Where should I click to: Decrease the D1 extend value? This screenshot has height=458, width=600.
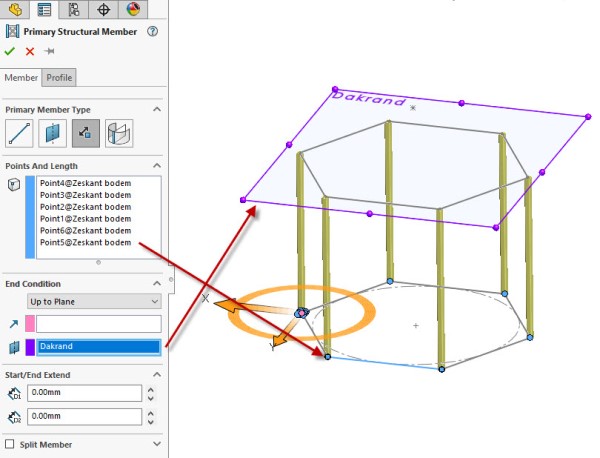coord(151,398)
